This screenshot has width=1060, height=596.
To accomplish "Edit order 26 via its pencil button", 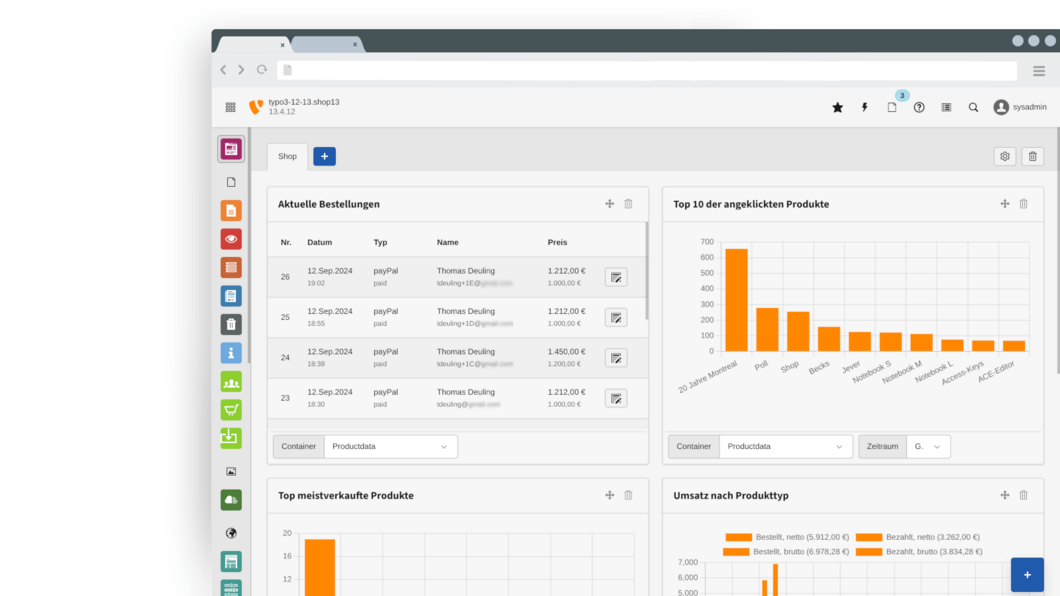I will [616, 277].
